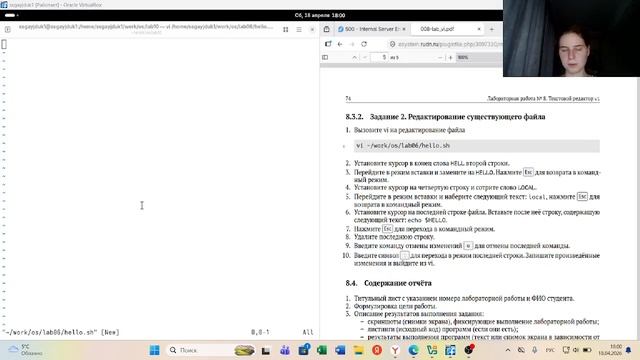Open the notification bell in the taskbar
Image resolution: width=640 pixels, height=360 pixels.
629,350
